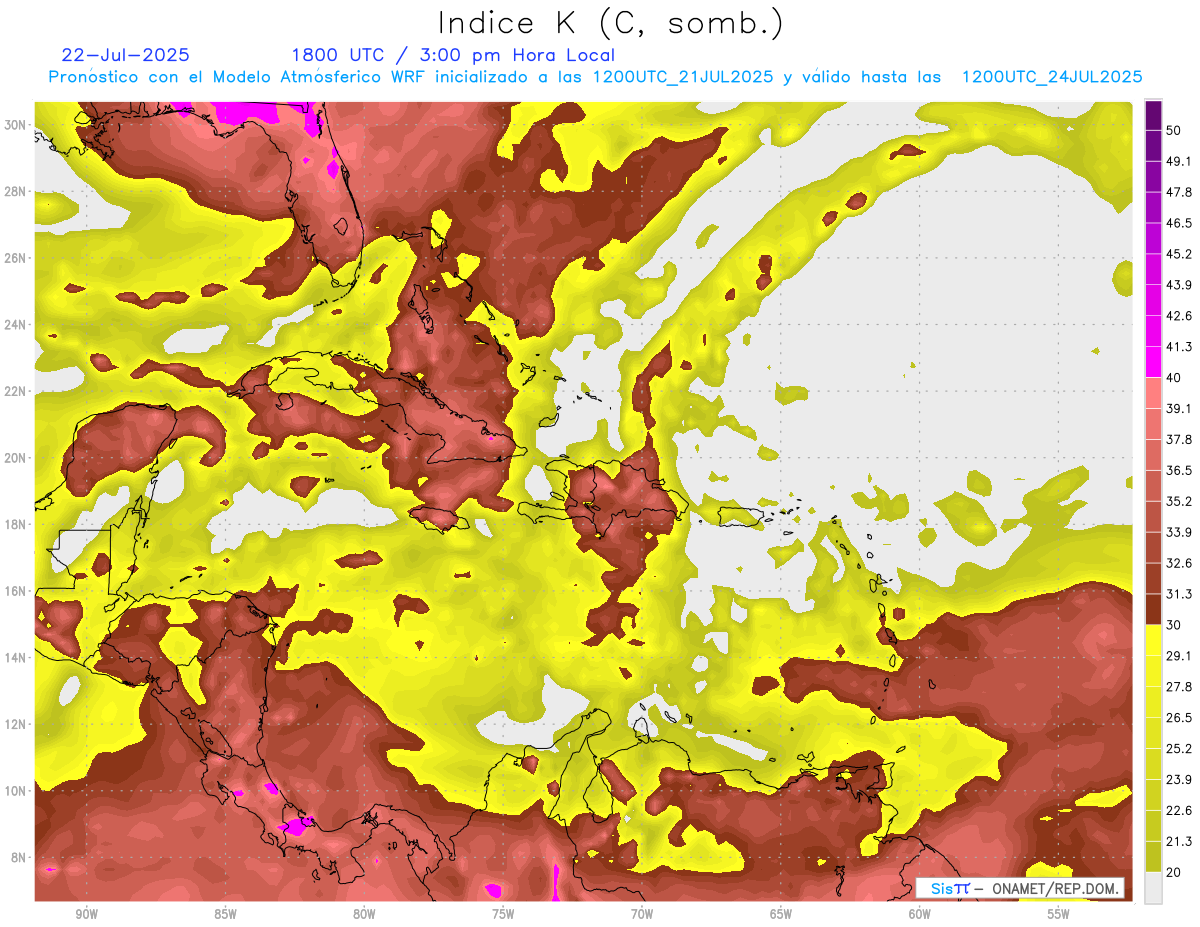Screen dimensions: 1200x927
Task: Click the '42.6' legend value
Action: tap(1178, 316)
